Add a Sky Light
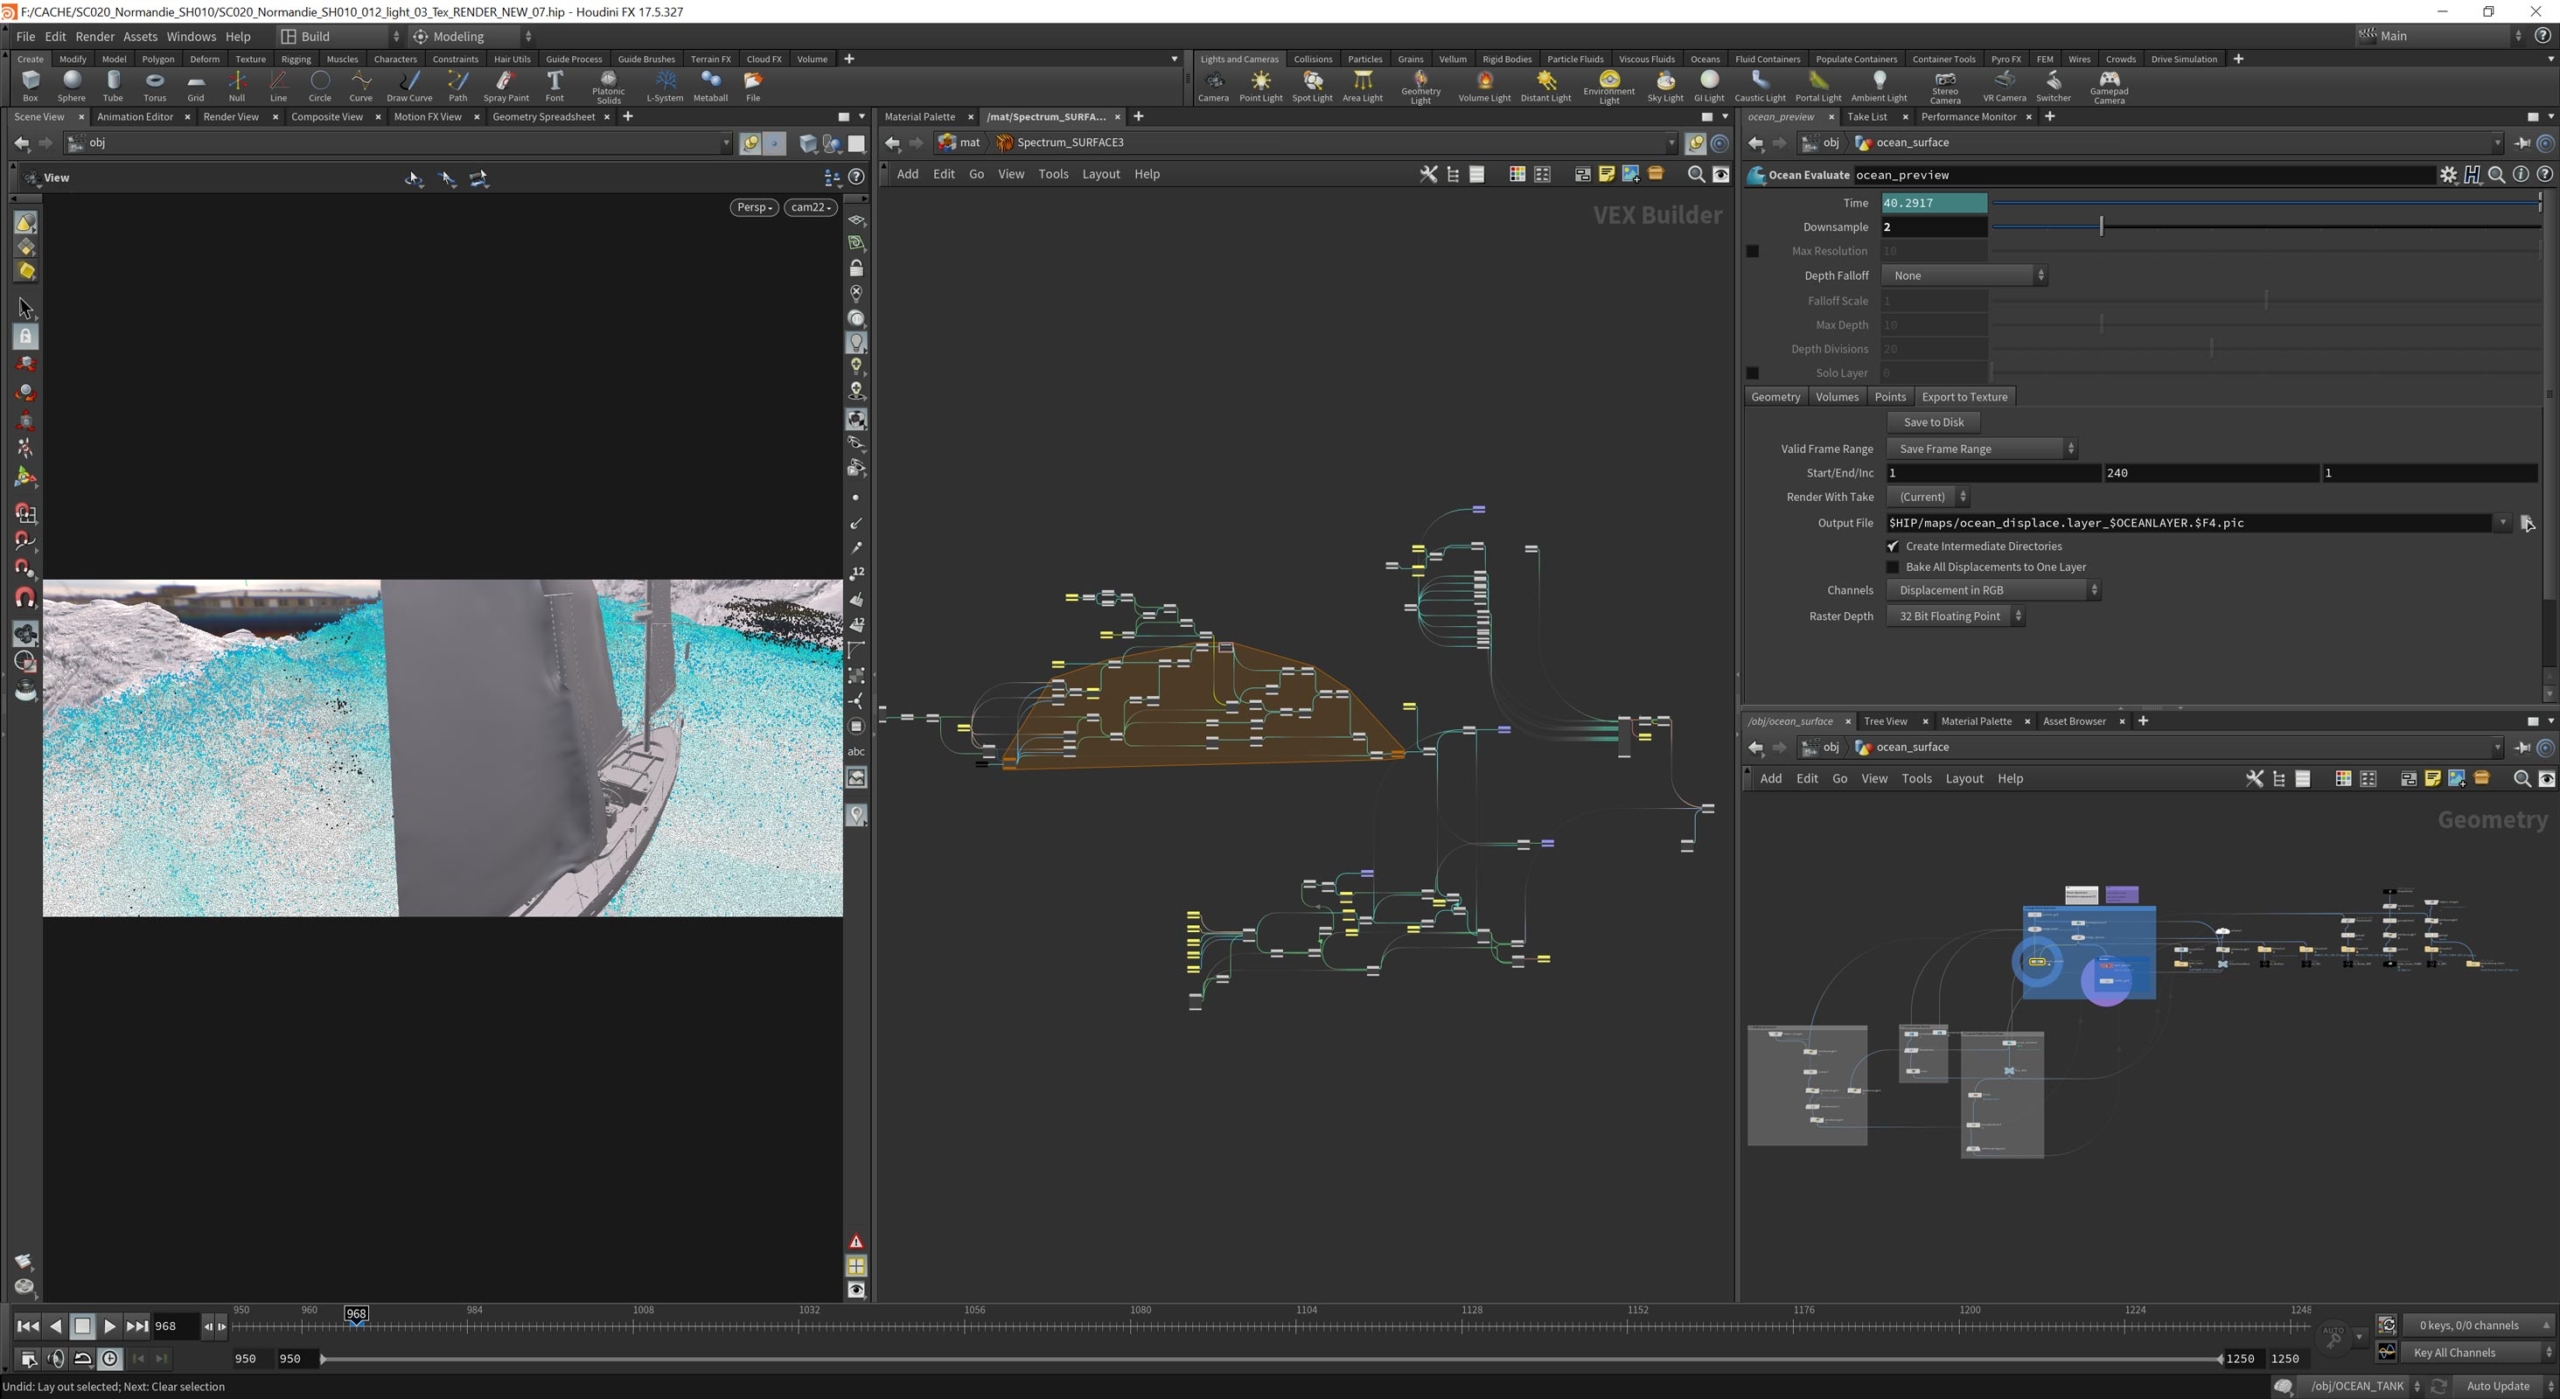Viewport: 2560px width, 1399px height. 1665,86
